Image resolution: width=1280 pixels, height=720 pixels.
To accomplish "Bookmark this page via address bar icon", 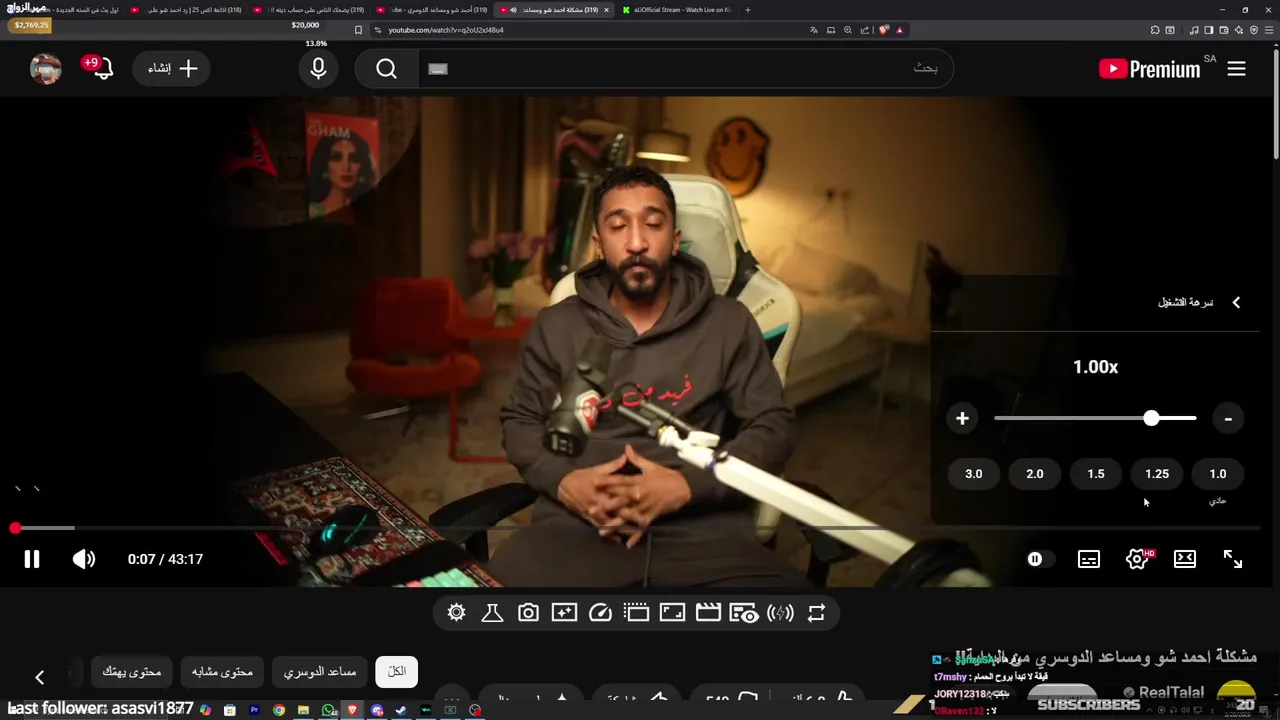I will click(x=359, y=30).
